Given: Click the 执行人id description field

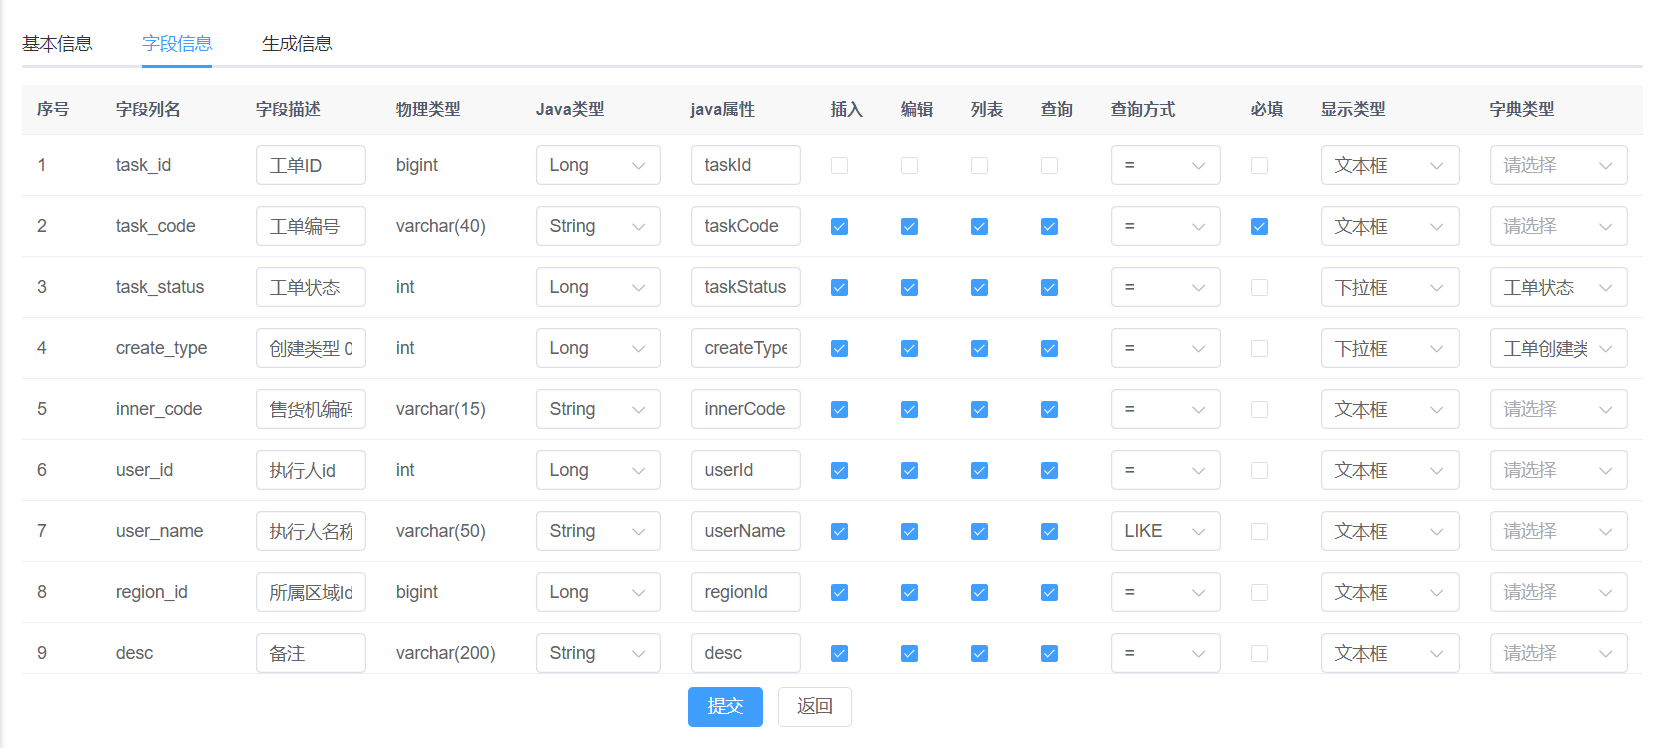Looking at the screenshot, I should coord(310,471).
